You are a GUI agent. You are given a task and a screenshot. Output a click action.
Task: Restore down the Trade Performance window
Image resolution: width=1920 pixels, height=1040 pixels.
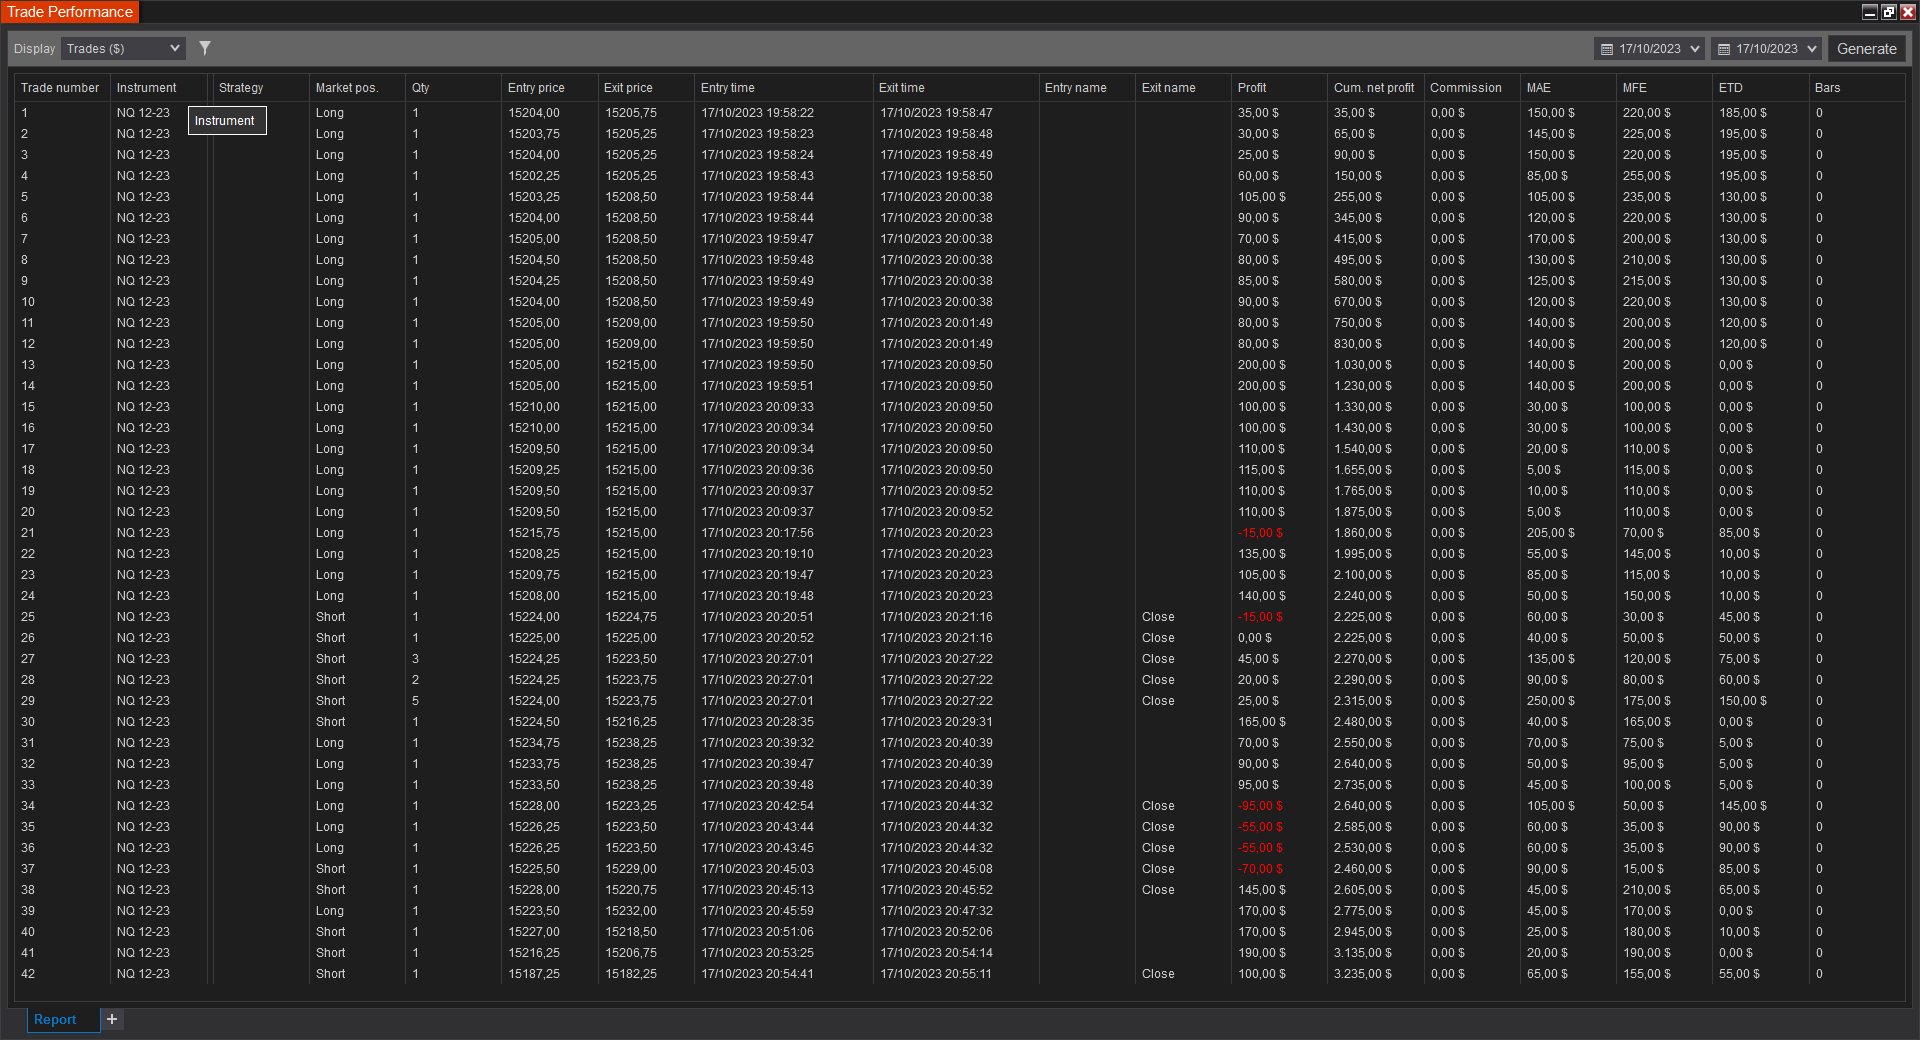(1888, 12)
